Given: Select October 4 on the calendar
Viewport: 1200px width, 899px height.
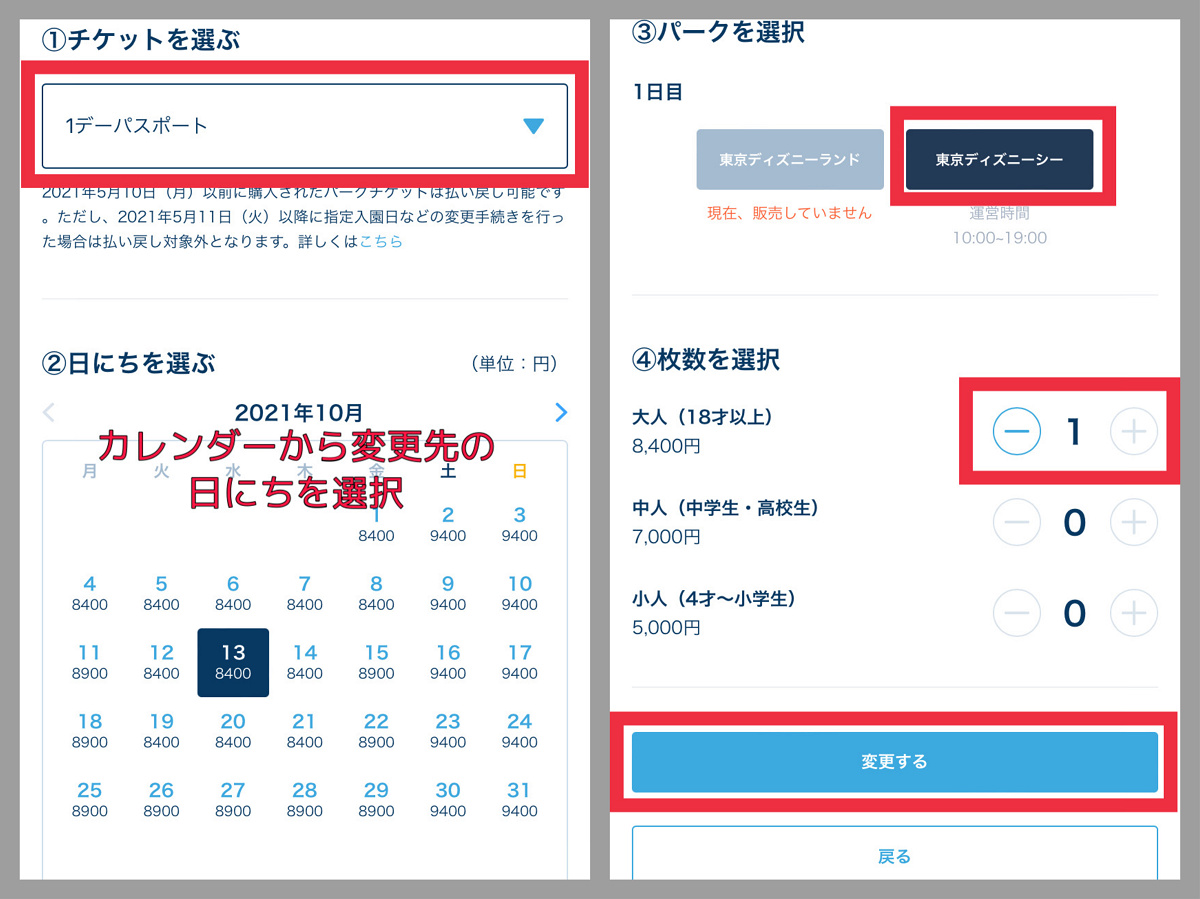Looking at the screenshot, I should (90, 593).
